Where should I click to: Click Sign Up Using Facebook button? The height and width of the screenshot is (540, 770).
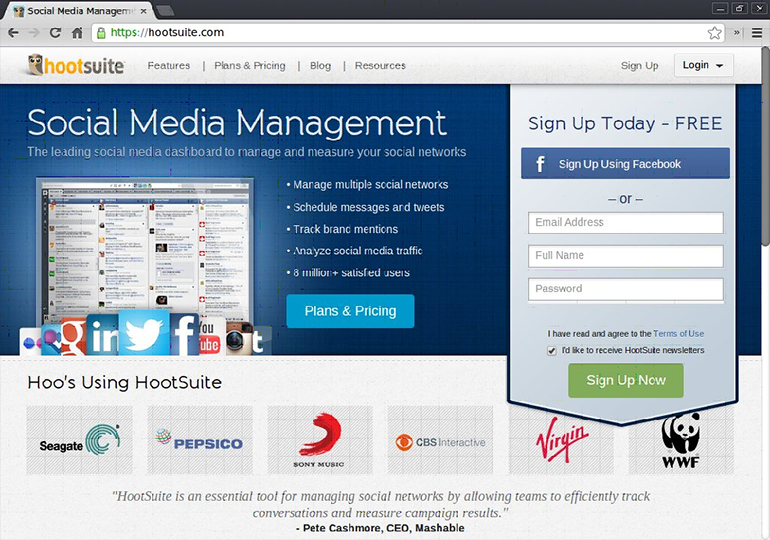click(625, 164)
